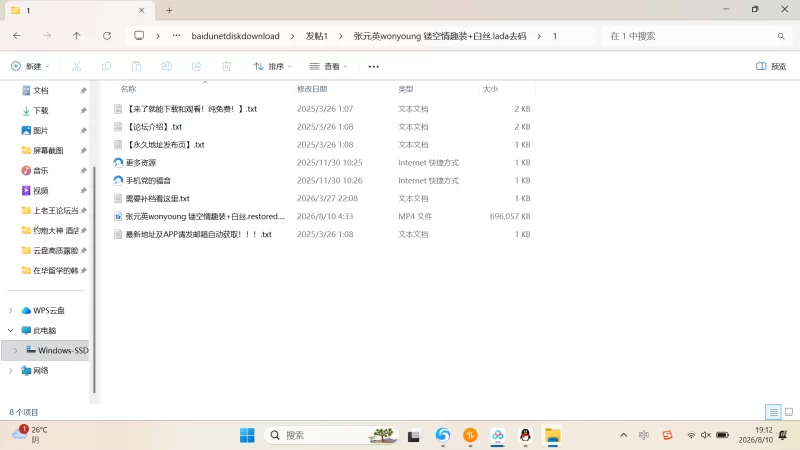
Task: Click the orange app icon in taskbar
Action: tap(470, 435)
